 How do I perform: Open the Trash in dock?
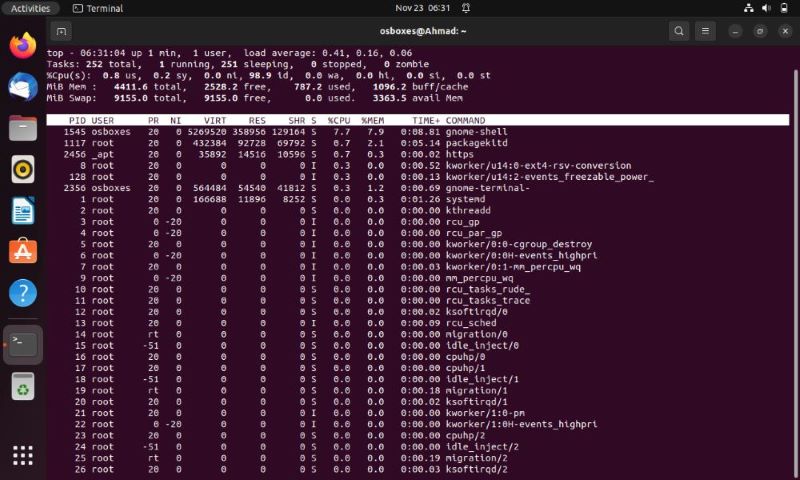[x=23, y=386]
